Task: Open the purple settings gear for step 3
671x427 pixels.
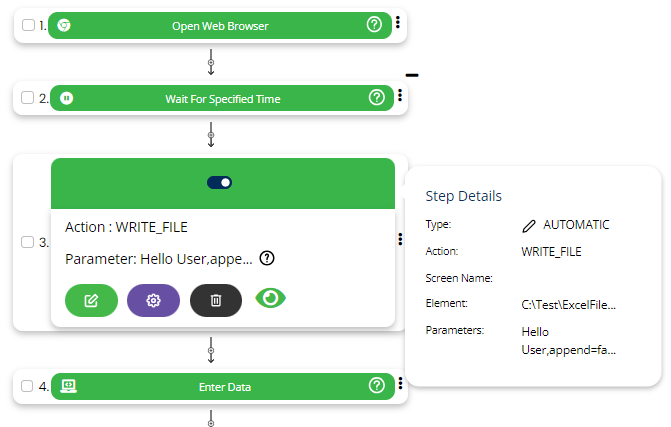Action: tap(153, 300)
